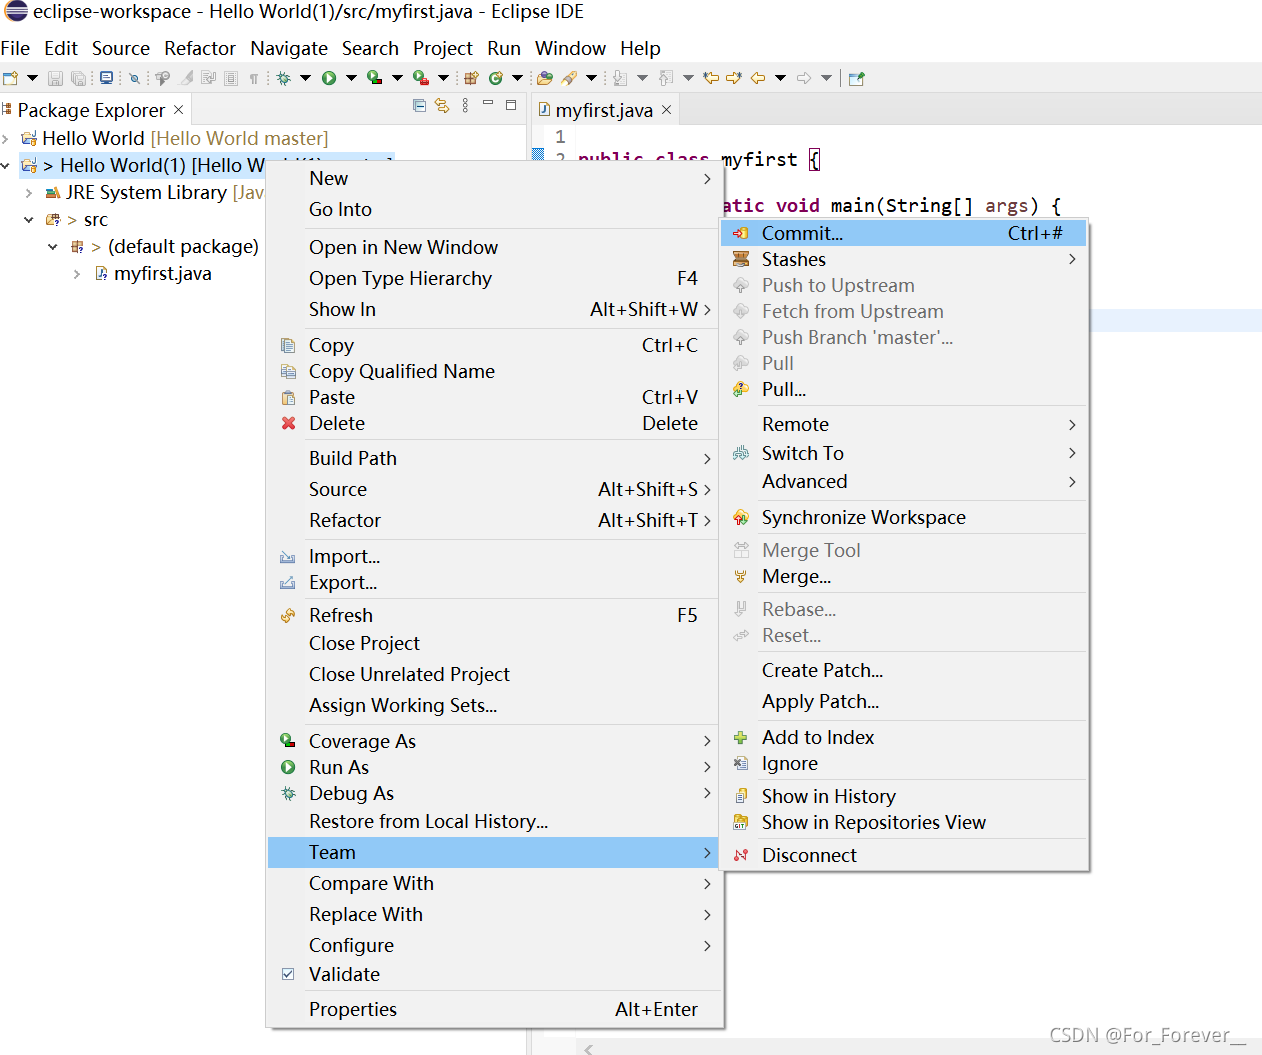Image resolution: width=1262 pixels, height=1055 pixels.
Task: Open the dropdown arrow beside the Run icon
Action: 351,78
